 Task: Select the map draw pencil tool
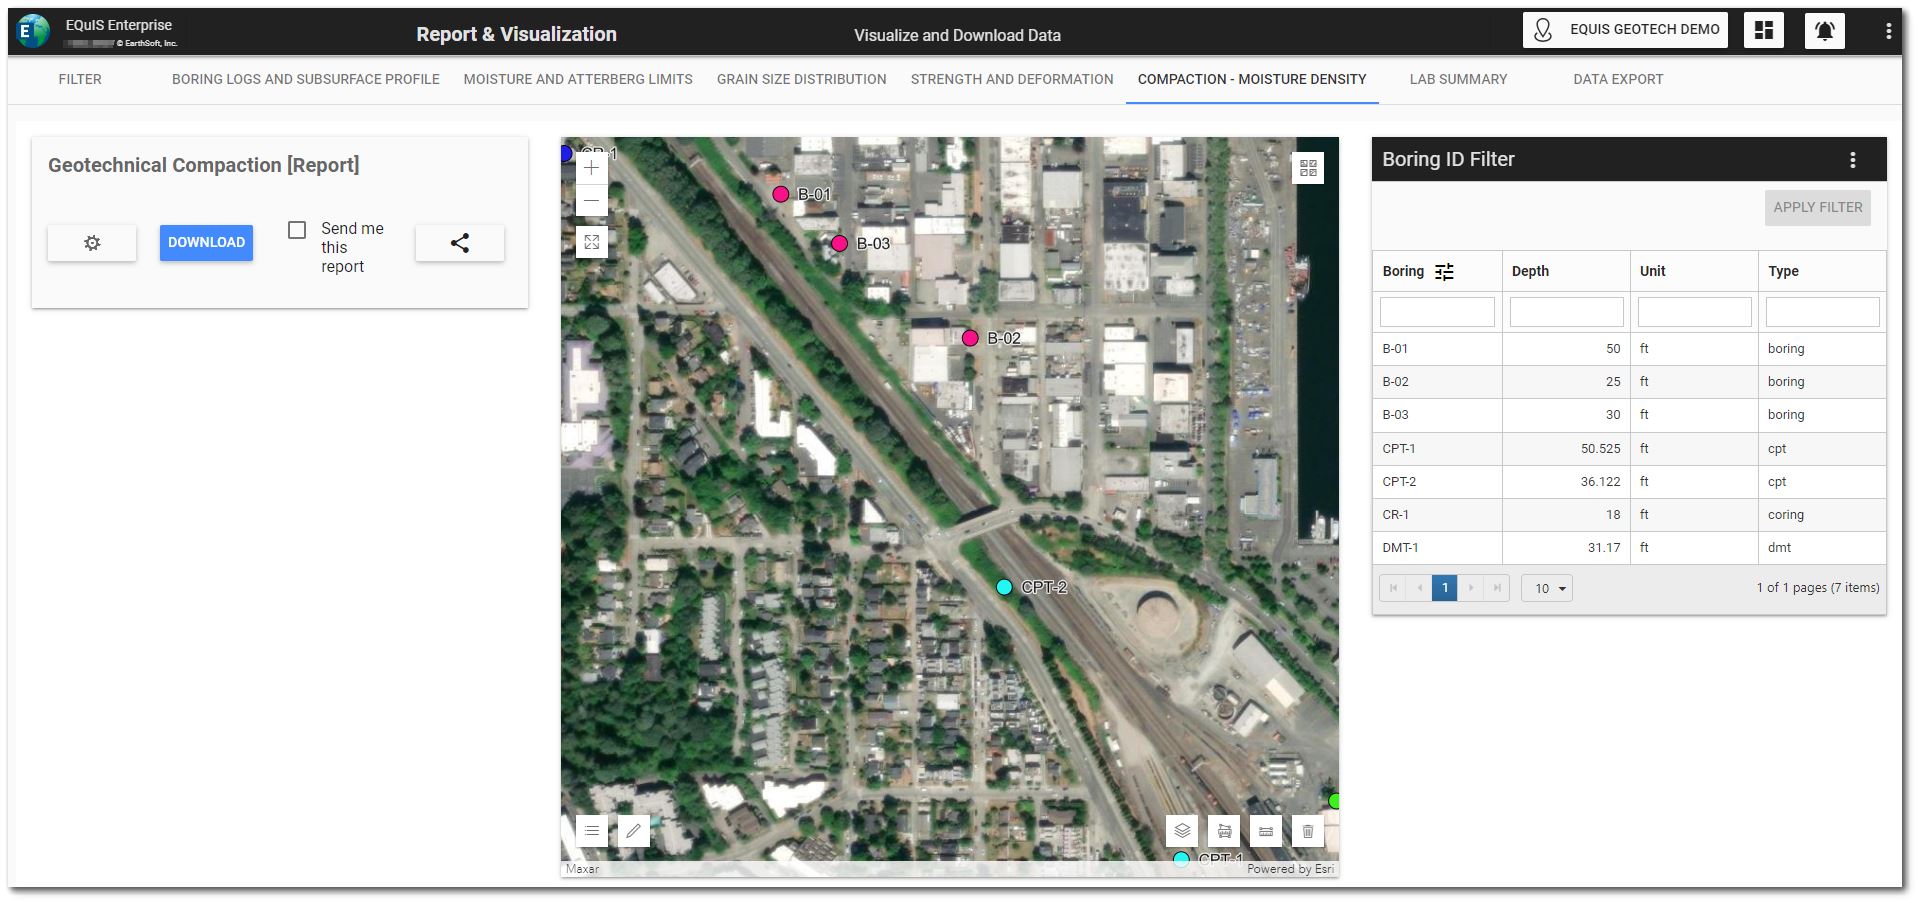[633, 831]
